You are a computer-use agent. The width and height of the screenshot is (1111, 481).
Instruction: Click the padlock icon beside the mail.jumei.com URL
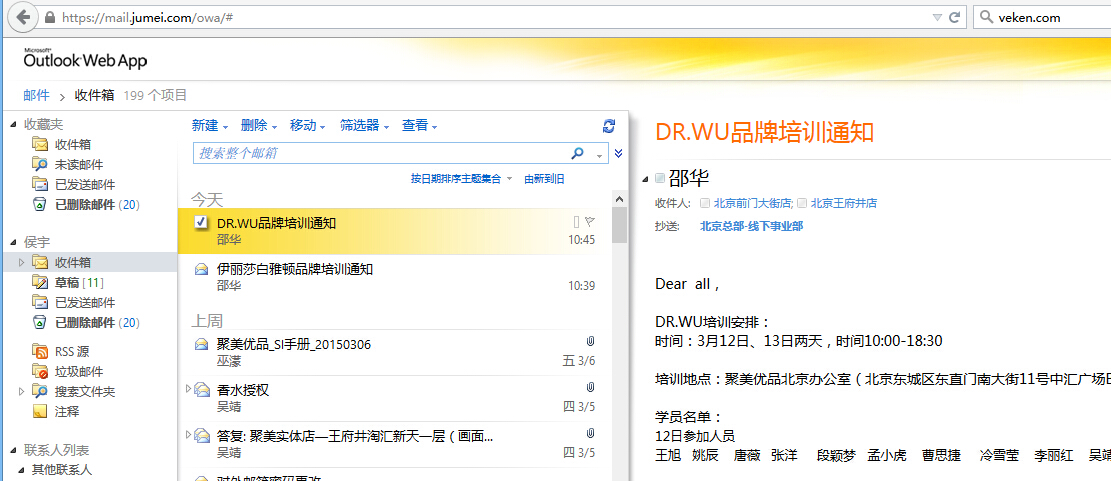(x=49, y=18)
